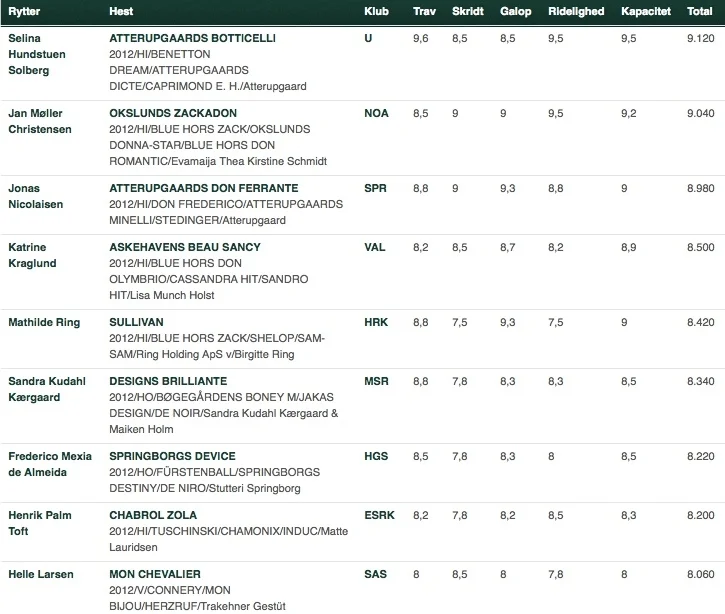Select rider Jan Møller Christensen
This screenshot has height=614, width=725.
pyautogui.click(x=40, y=121)
